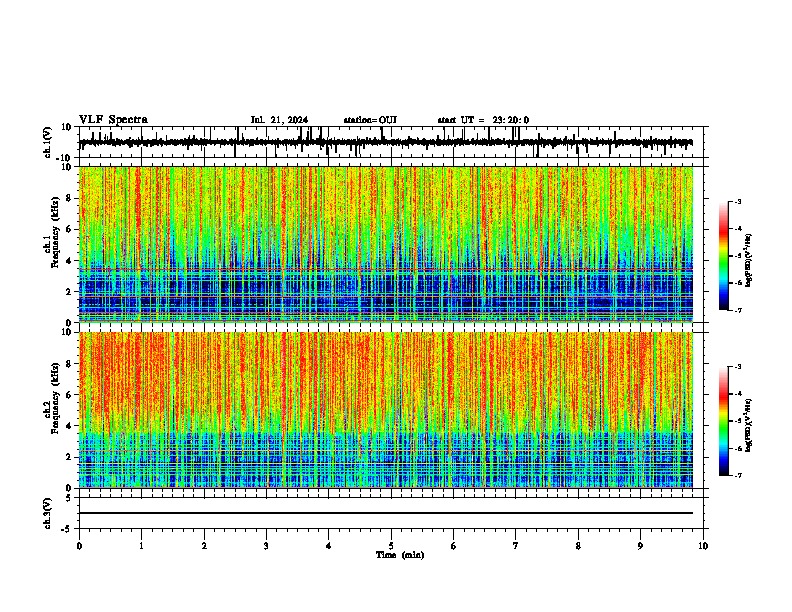The width and height of the screenshot is (792, 612).
Task: Click the "6" frequency tick of ch.2 spectrogram
Action: [x=69, y=394]
